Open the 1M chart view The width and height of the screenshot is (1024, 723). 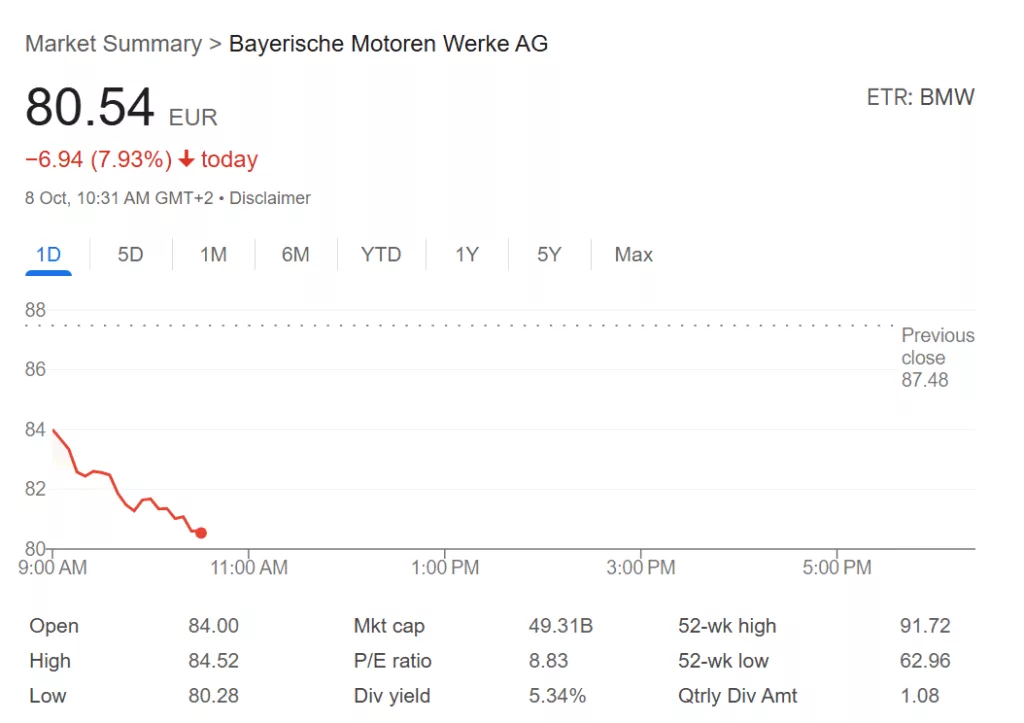[213, 255]
